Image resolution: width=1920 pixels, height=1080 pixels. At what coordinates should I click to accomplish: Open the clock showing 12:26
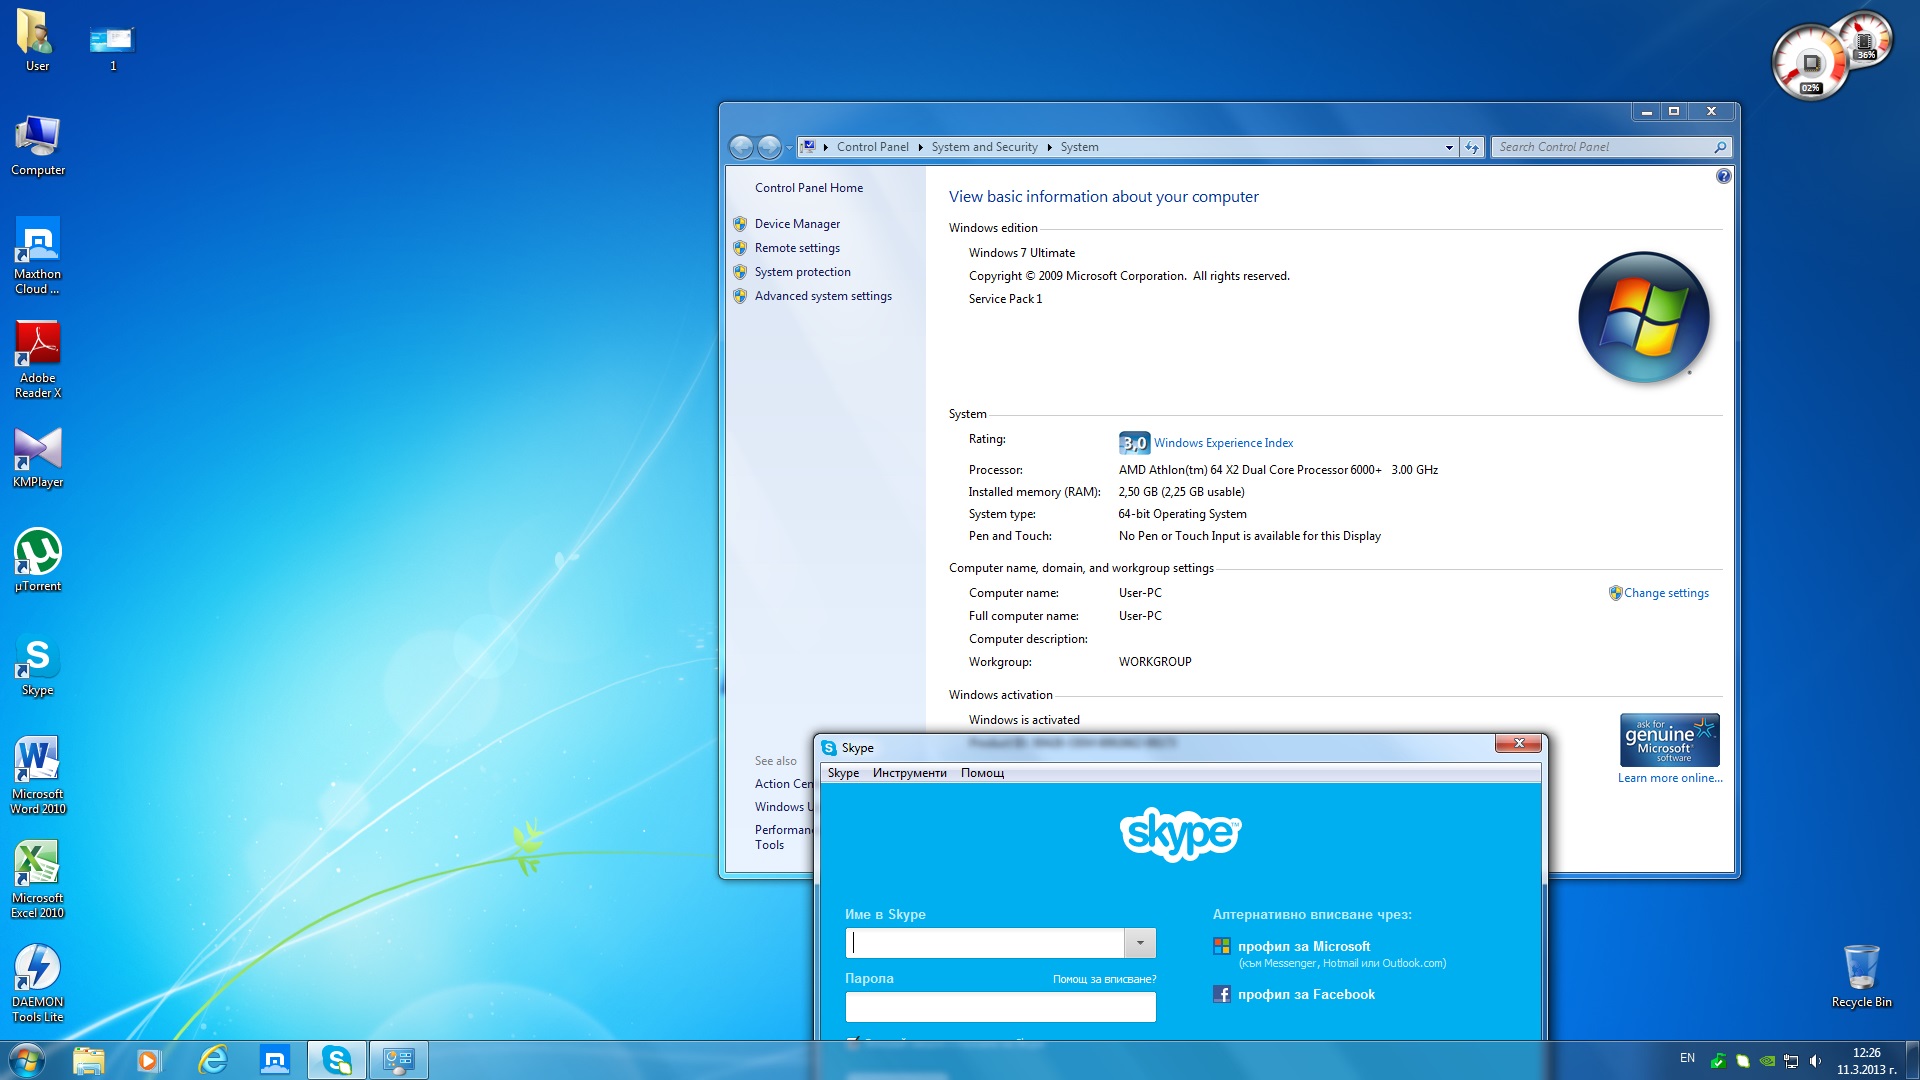click(x=1866, y=1060)
